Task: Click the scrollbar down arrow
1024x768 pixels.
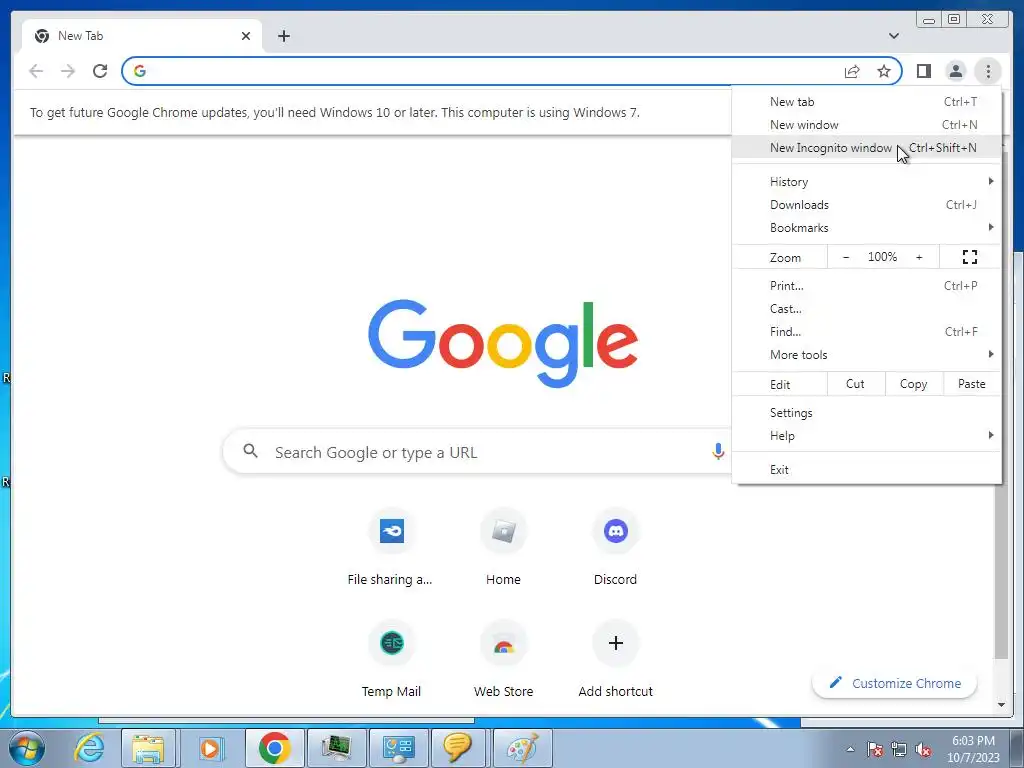Action: tap(1002, 705)
